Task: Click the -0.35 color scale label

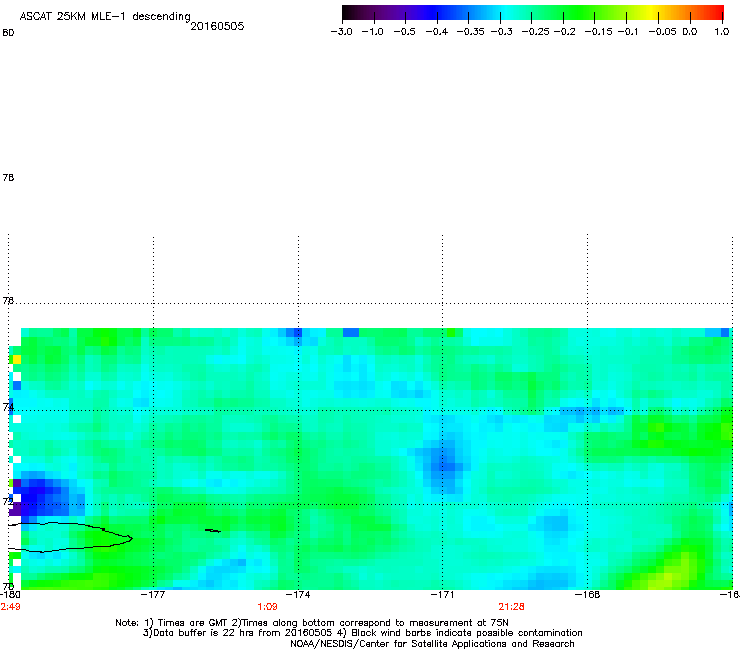Action: (471, 32)
